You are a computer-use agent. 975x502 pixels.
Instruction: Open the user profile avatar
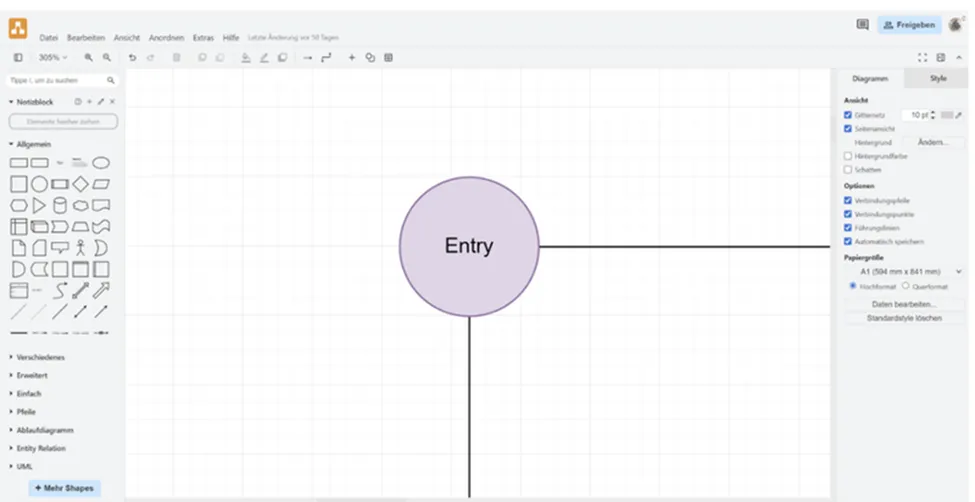(955, 25)
